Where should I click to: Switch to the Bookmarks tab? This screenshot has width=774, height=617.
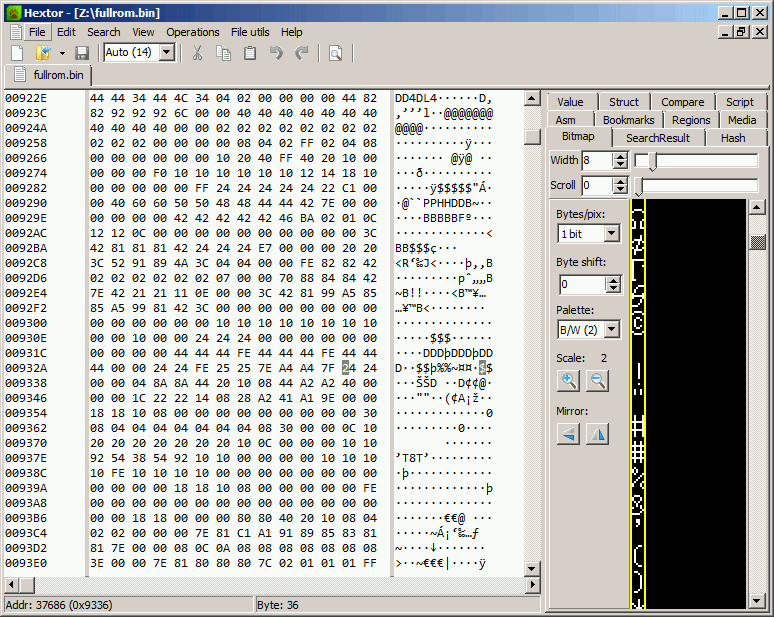tap(628, 120)
